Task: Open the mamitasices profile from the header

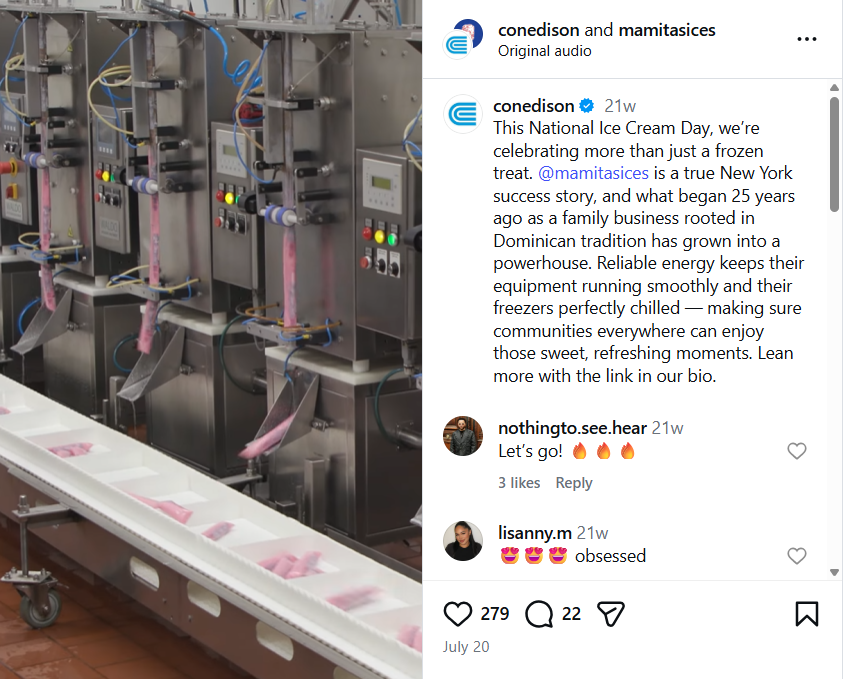Action: (667, 30)
